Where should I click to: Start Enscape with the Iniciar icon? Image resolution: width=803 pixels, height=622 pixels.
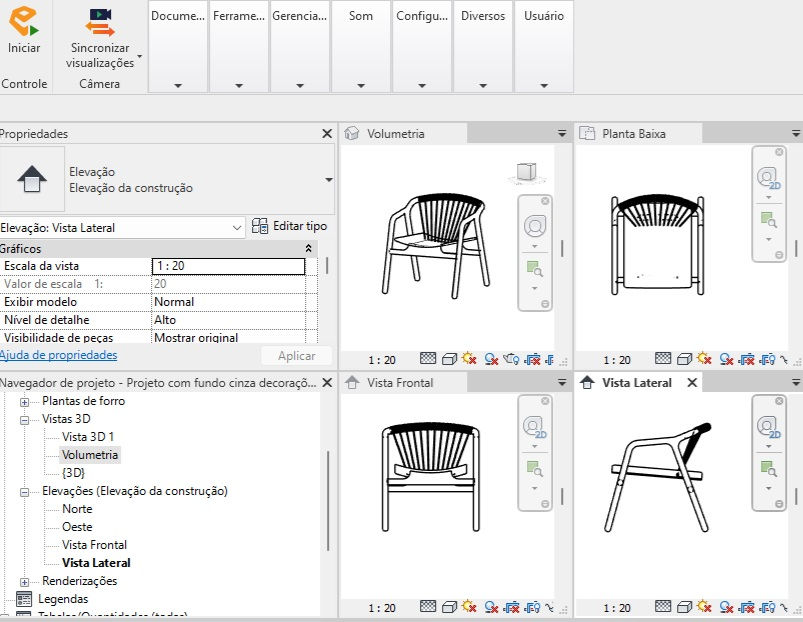coord(24,21)
